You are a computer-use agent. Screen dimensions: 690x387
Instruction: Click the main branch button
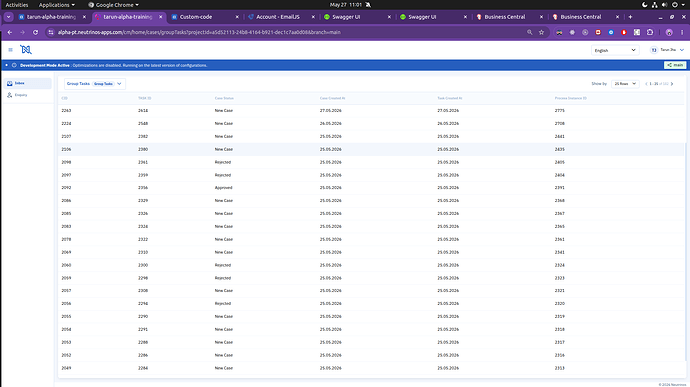pos(675,65)
